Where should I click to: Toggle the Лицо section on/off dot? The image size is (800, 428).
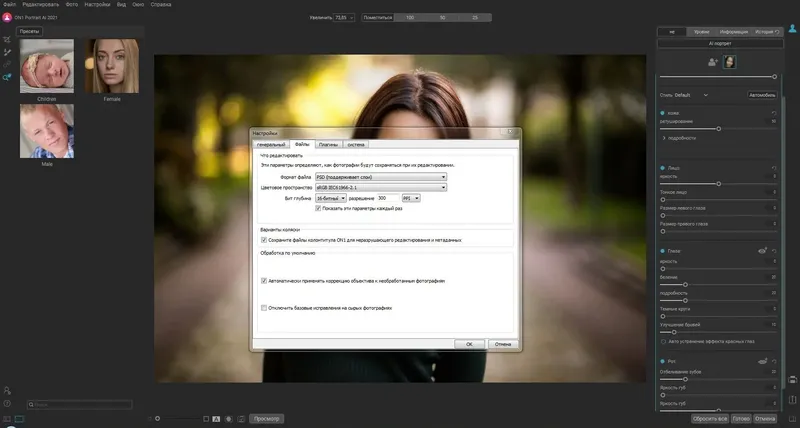[662, 168]
